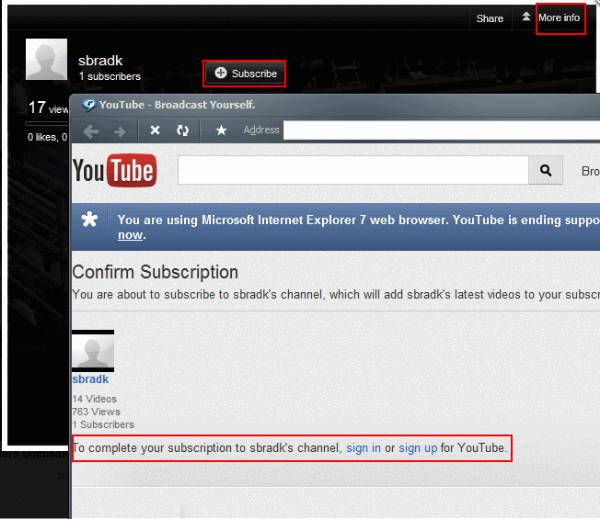Click the 'Confirm Subscription' heading
Image resolution: width=600 pixels, height=519 pixels.
(155, 272)
